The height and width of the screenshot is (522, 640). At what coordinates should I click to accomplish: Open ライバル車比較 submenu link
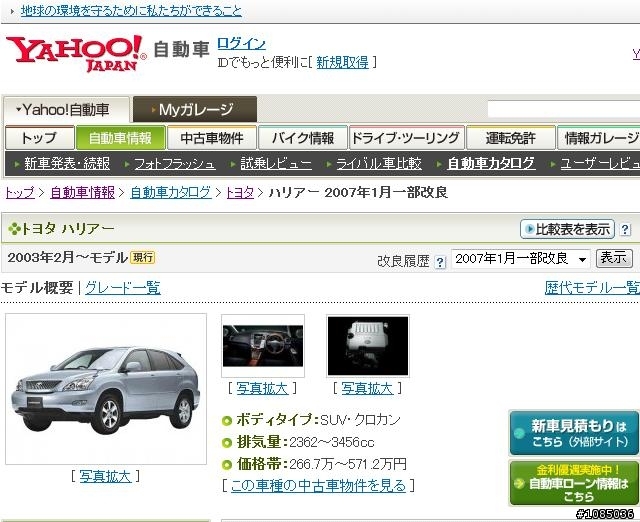pos(379,164)
